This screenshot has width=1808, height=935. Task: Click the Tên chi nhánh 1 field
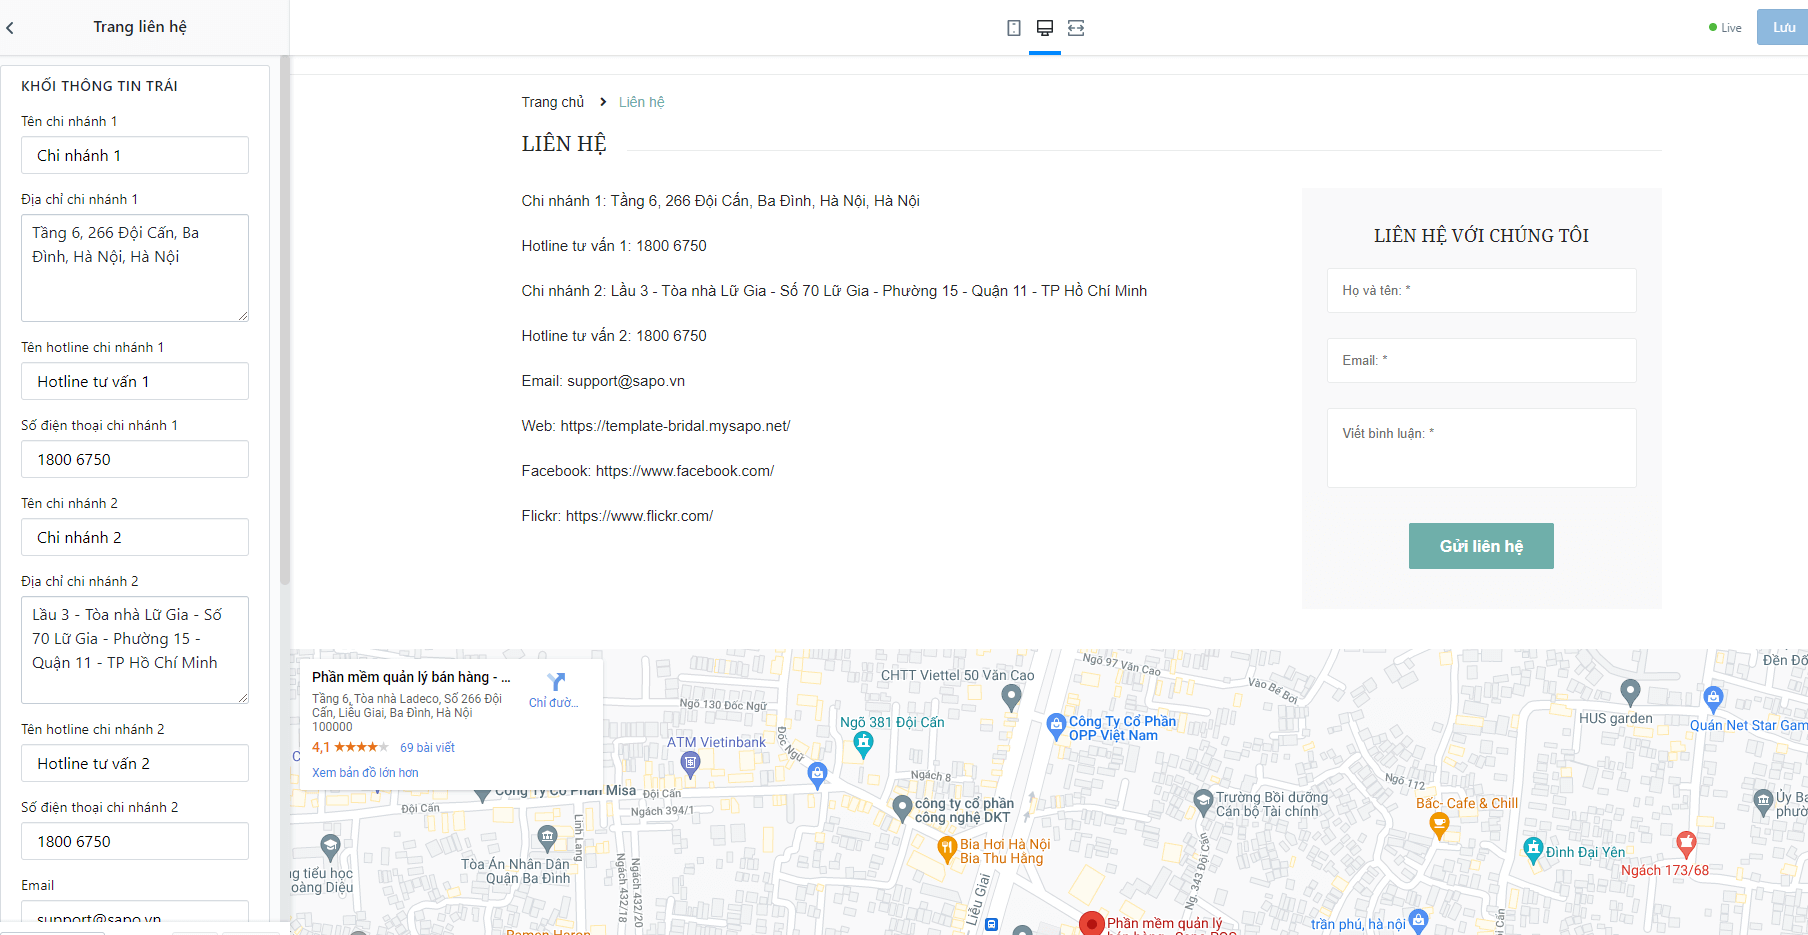pos(135,155)
